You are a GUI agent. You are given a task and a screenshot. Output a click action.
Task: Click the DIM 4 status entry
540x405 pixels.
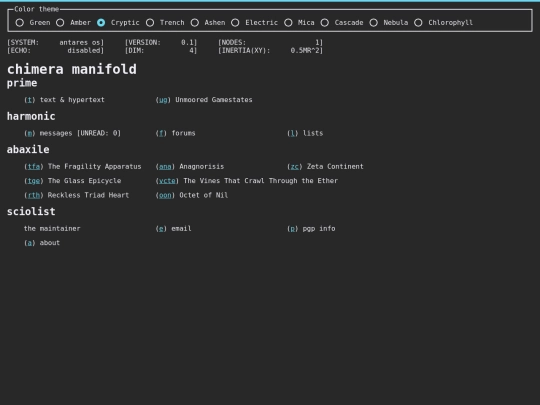[161, 51]
